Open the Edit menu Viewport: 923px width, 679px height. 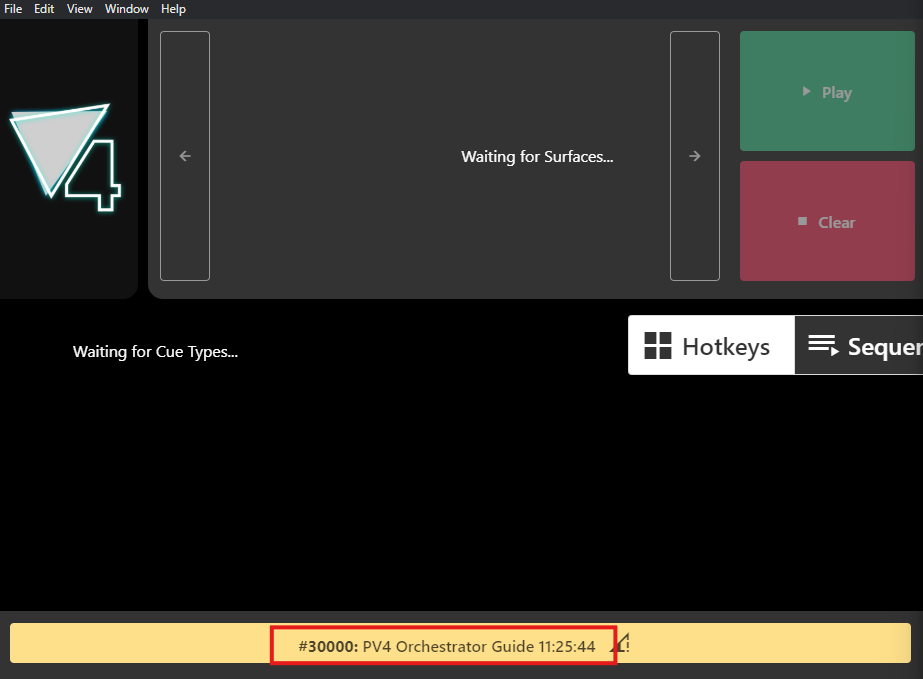tap(44, 9)
